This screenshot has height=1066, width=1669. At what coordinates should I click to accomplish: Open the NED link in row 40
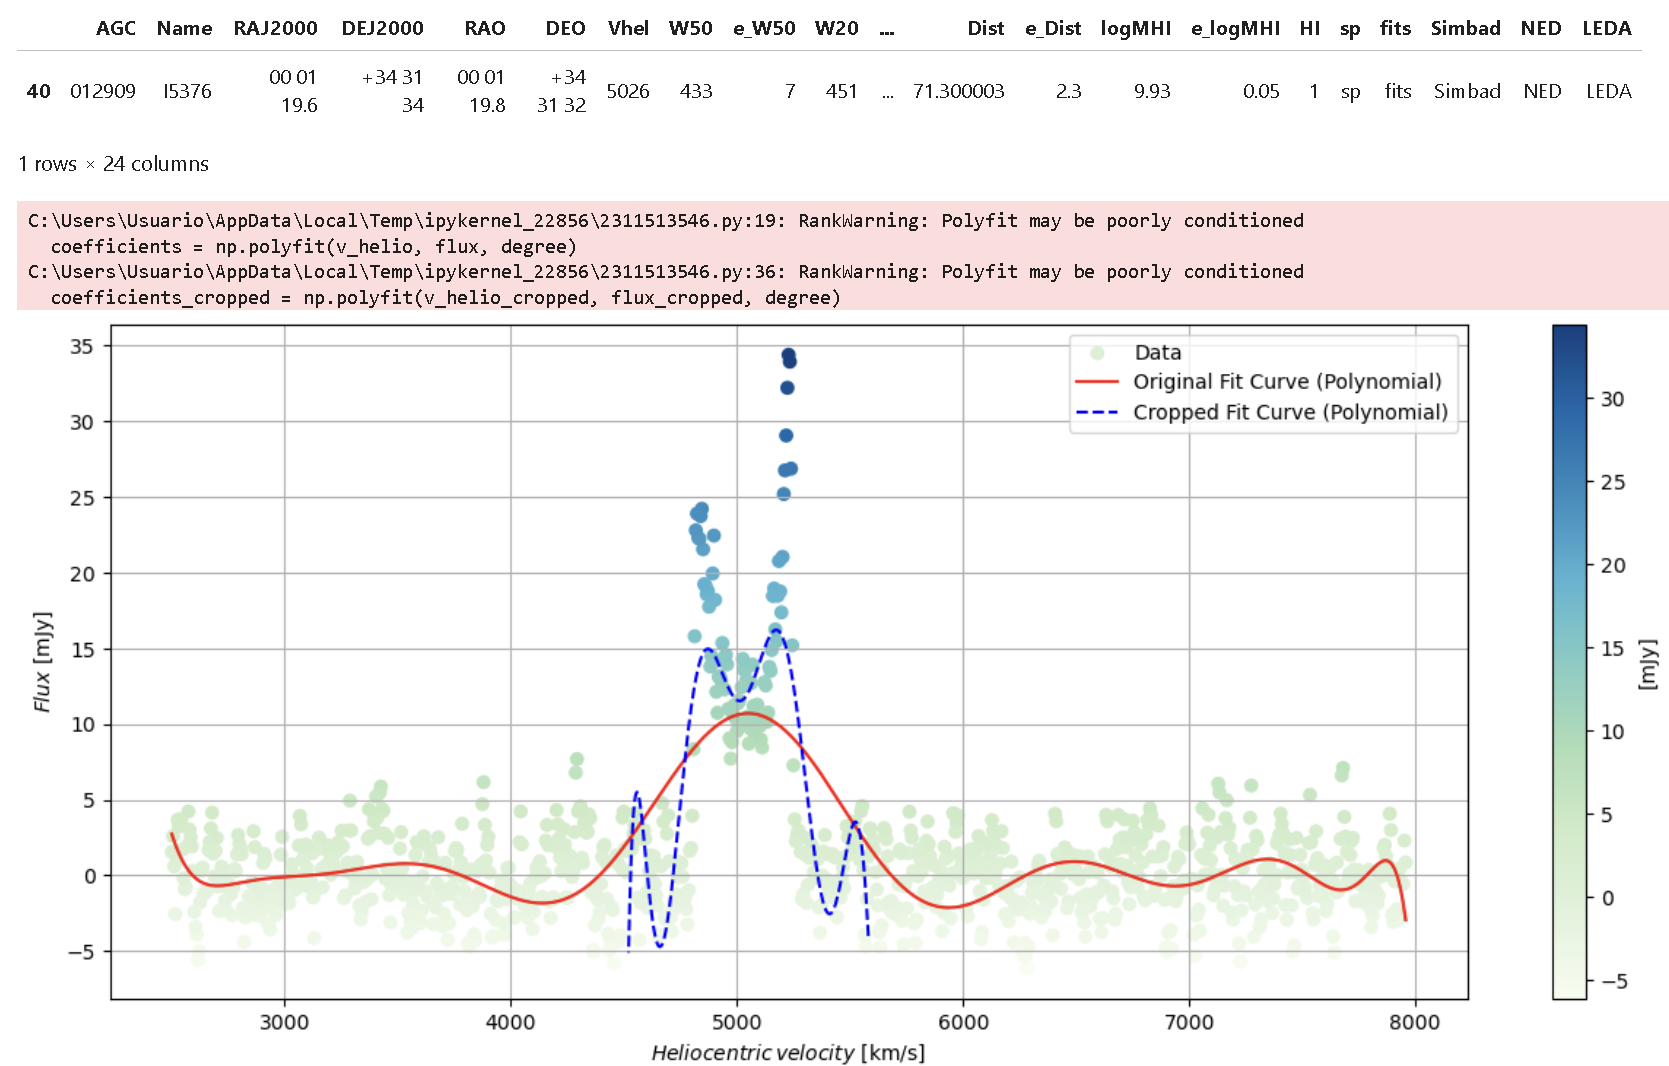(x=1542, y=91)
